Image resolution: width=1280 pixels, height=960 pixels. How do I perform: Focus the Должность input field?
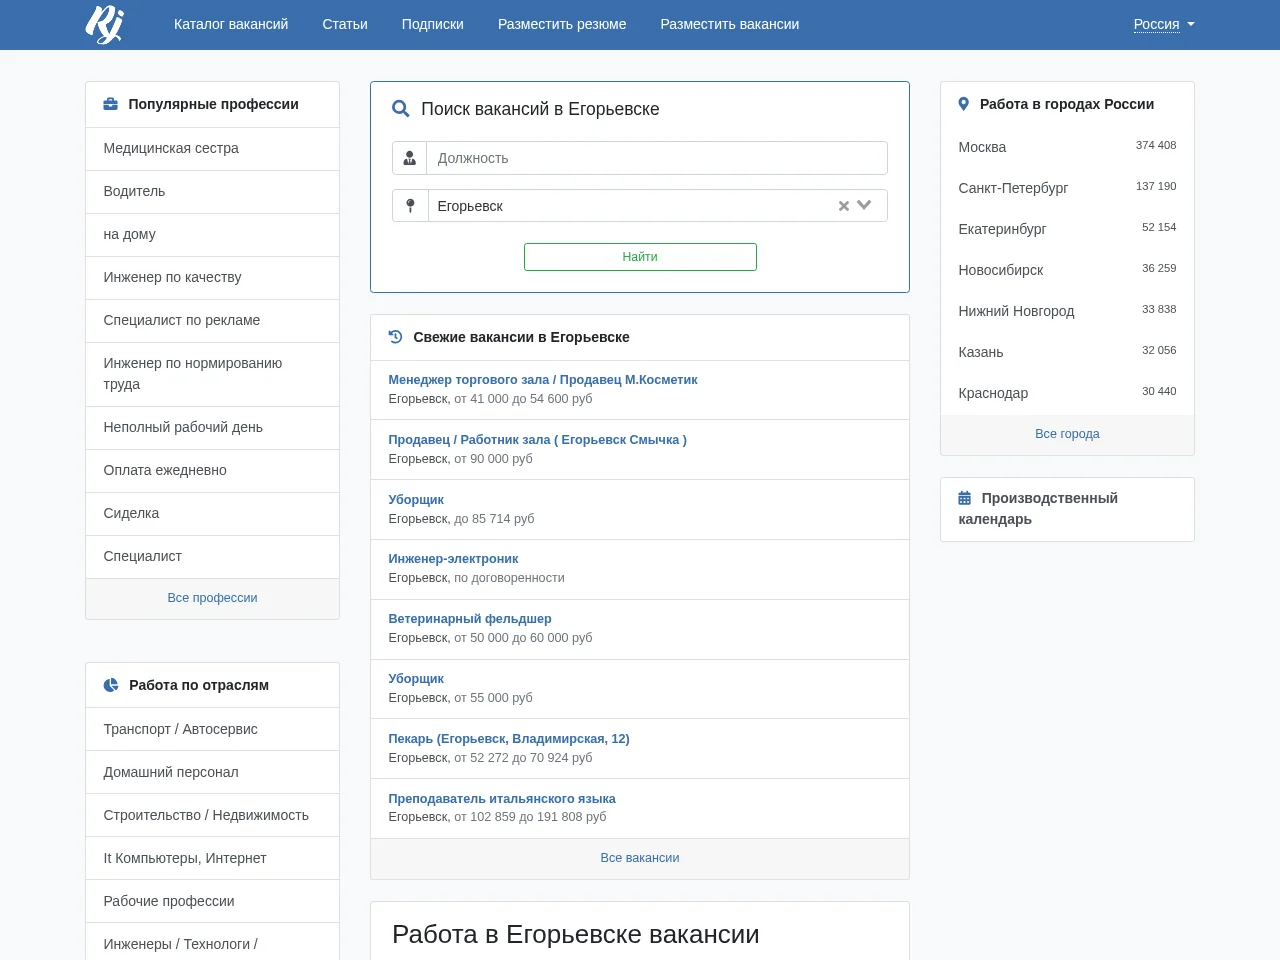657,158
